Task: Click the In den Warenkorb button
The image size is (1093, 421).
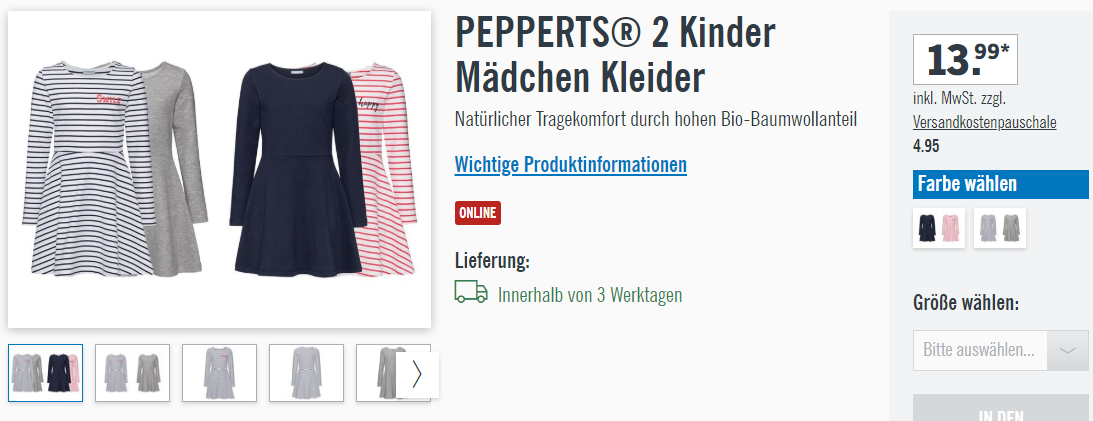Action: (1000, 411)
